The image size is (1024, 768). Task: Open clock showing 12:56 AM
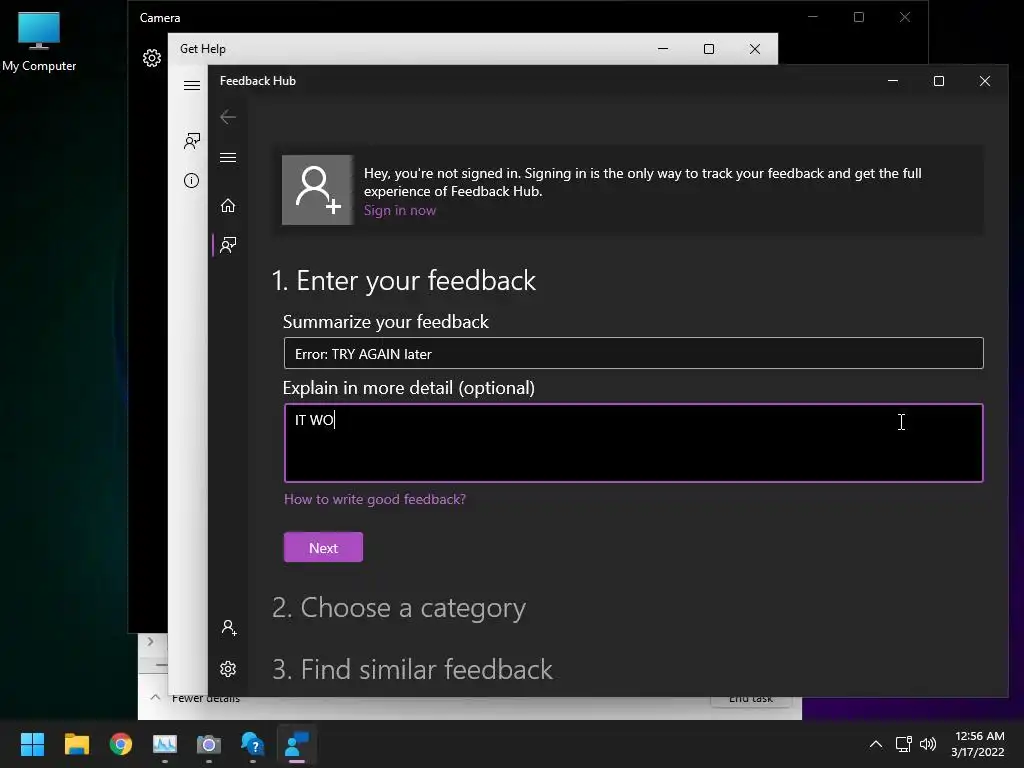point(978,744)
